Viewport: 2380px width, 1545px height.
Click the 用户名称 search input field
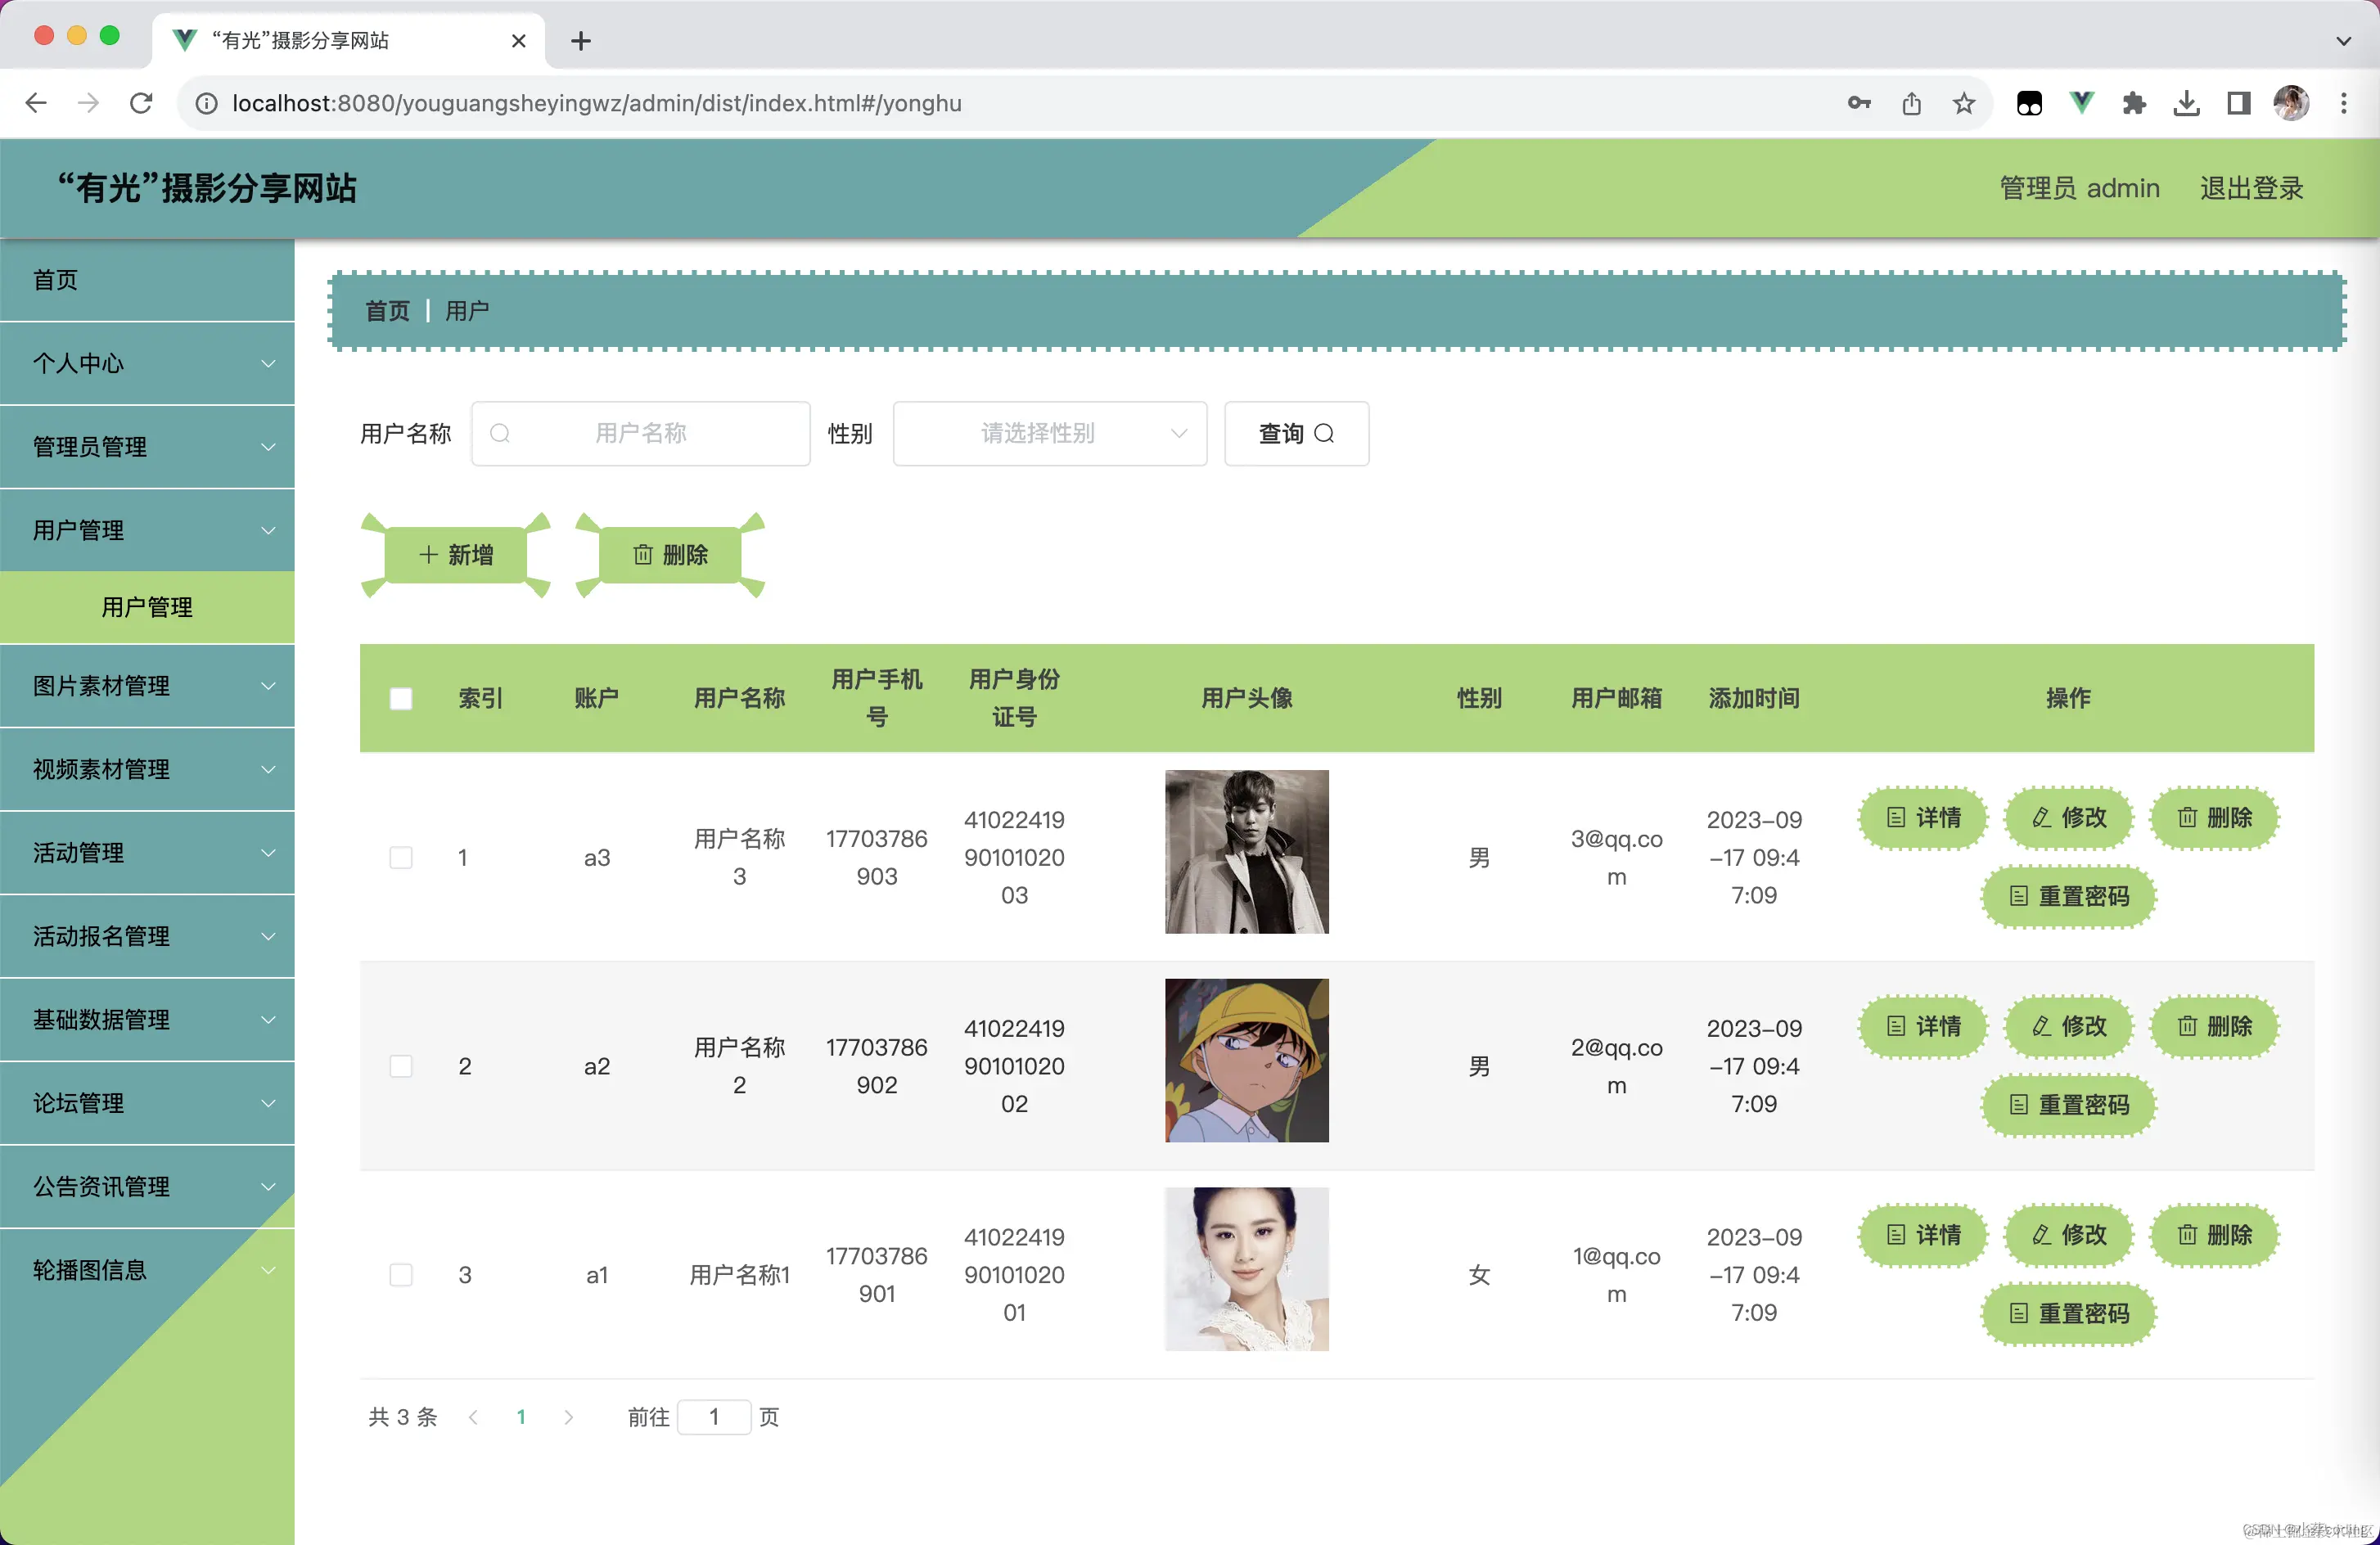(641, 433)
